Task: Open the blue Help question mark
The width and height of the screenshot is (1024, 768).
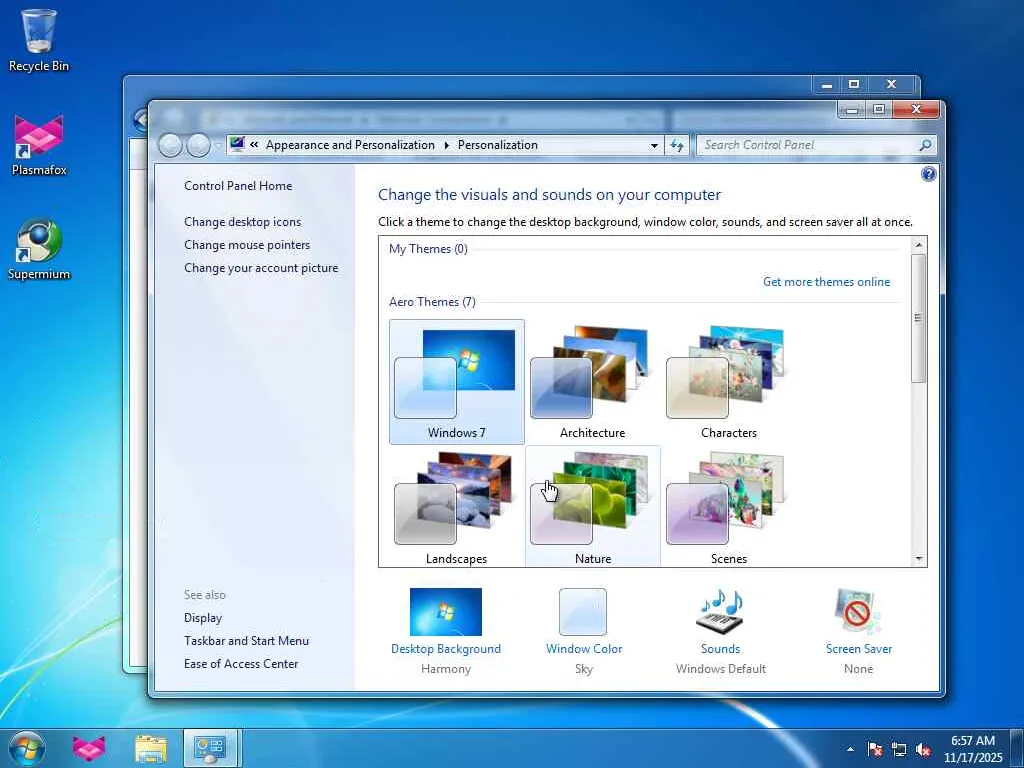Action: coord(928,174)
